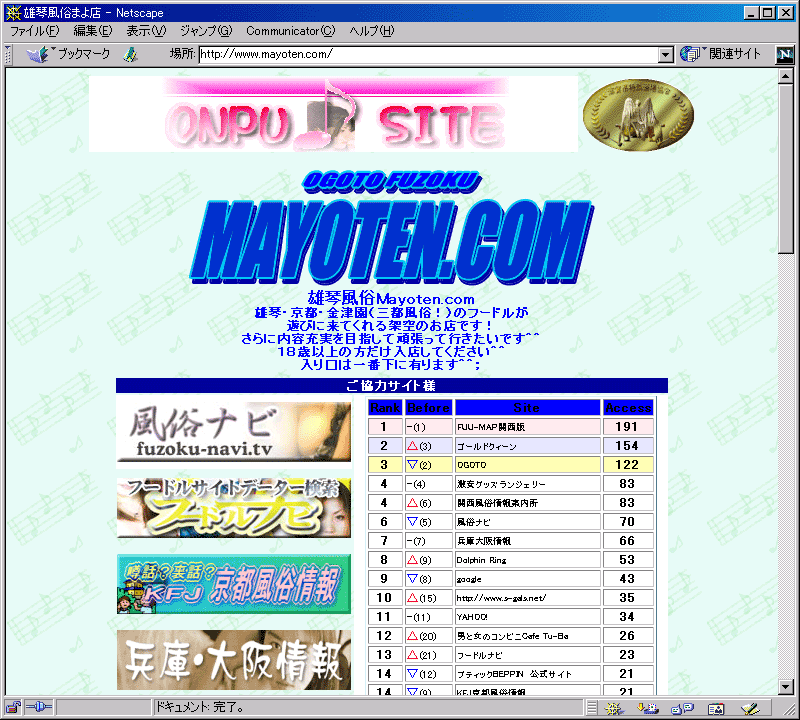Open the 編集(E) menu
The height and width of the screenshot is (720, 800).
click(x=92, y=31)
